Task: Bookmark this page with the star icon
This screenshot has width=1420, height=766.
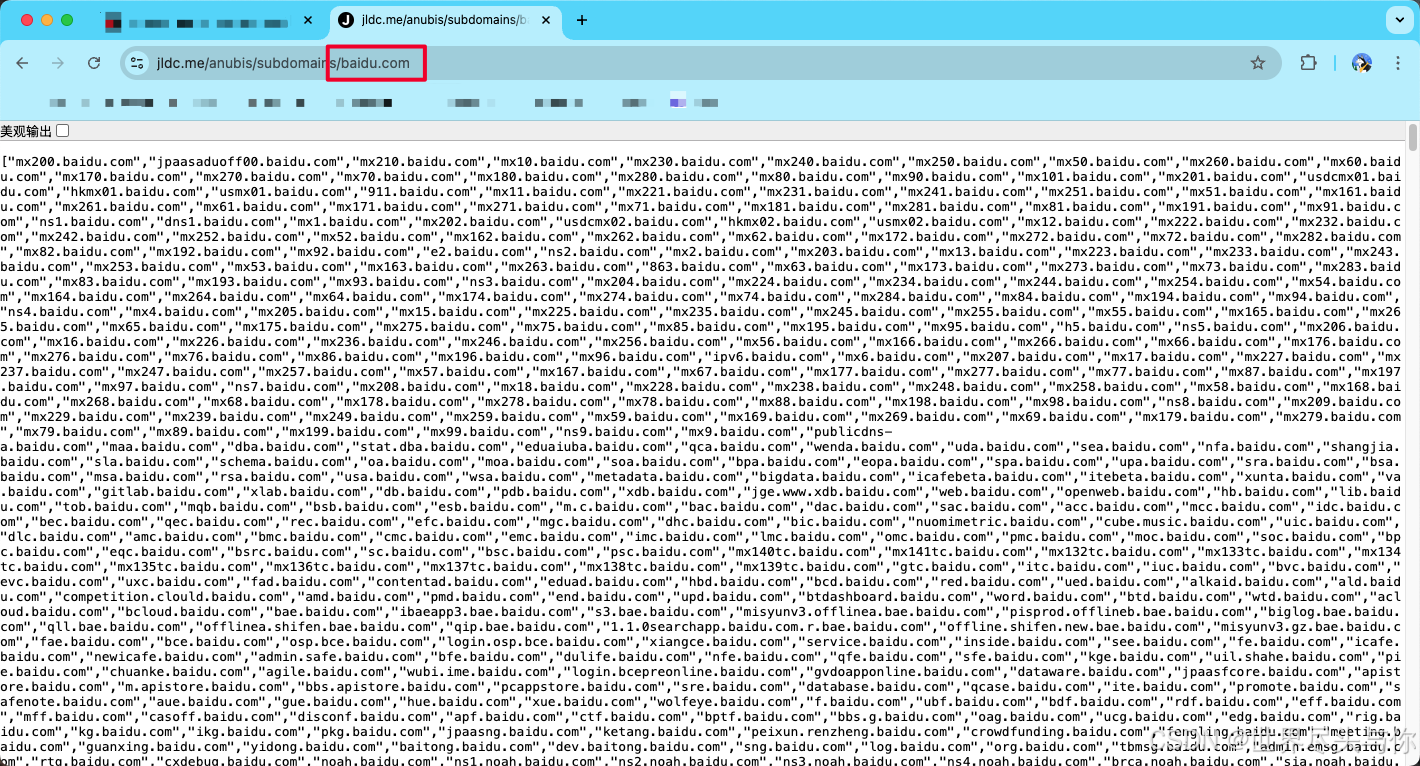Action: [1258, 63]
